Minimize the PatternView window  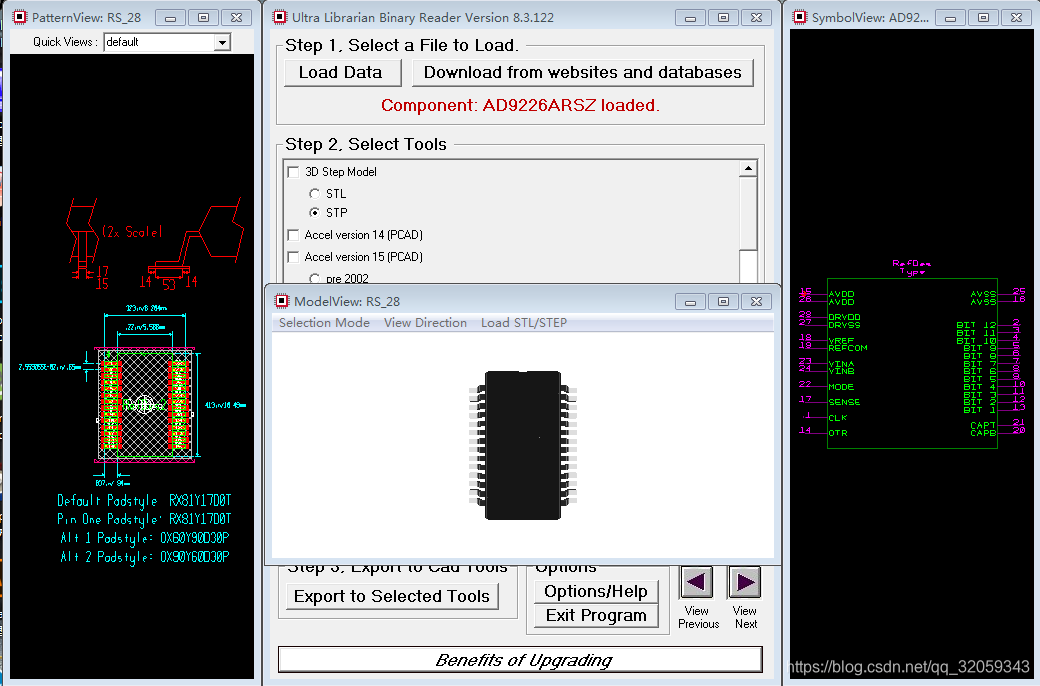click(170, 18)
